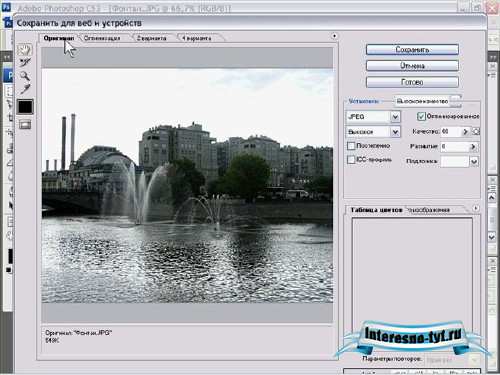The height and width of the screenshot is (375, 500).
Task: Select the Eyedropper tool
Action: click(25, 89)
